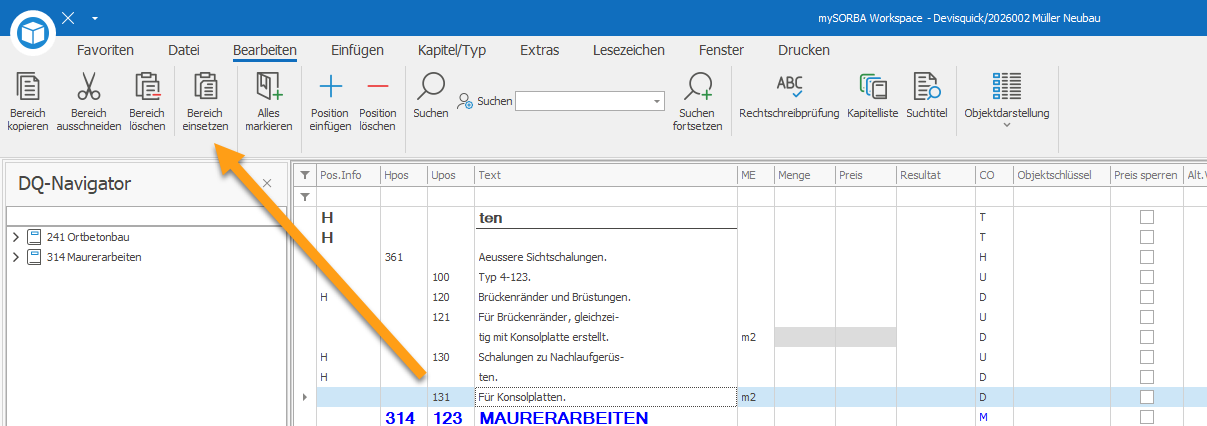Expand 314 Maurerarbeiten tree node
Screen dimensions: 1207x426
pyautogui.click(x=16, y=257)
